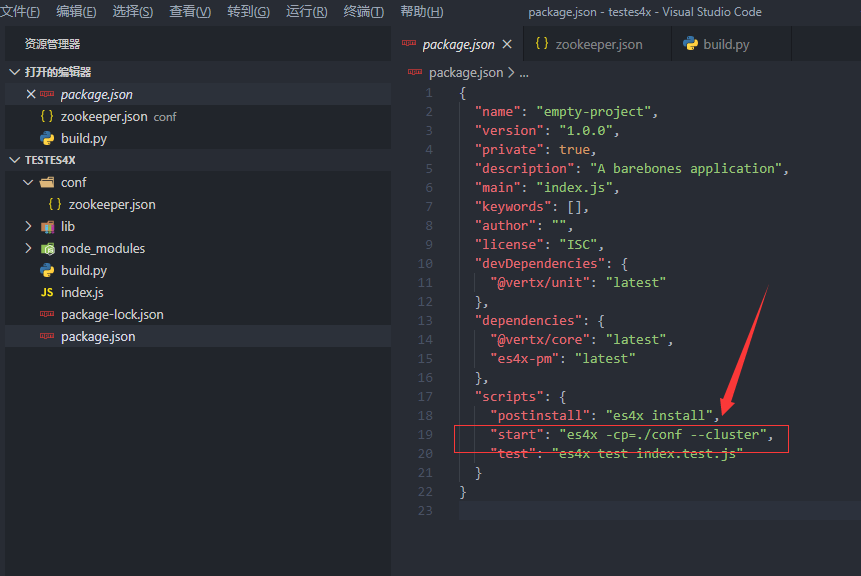
Task: Click the braces icon on zookeeper.json tab
Action: click(542, 43)
